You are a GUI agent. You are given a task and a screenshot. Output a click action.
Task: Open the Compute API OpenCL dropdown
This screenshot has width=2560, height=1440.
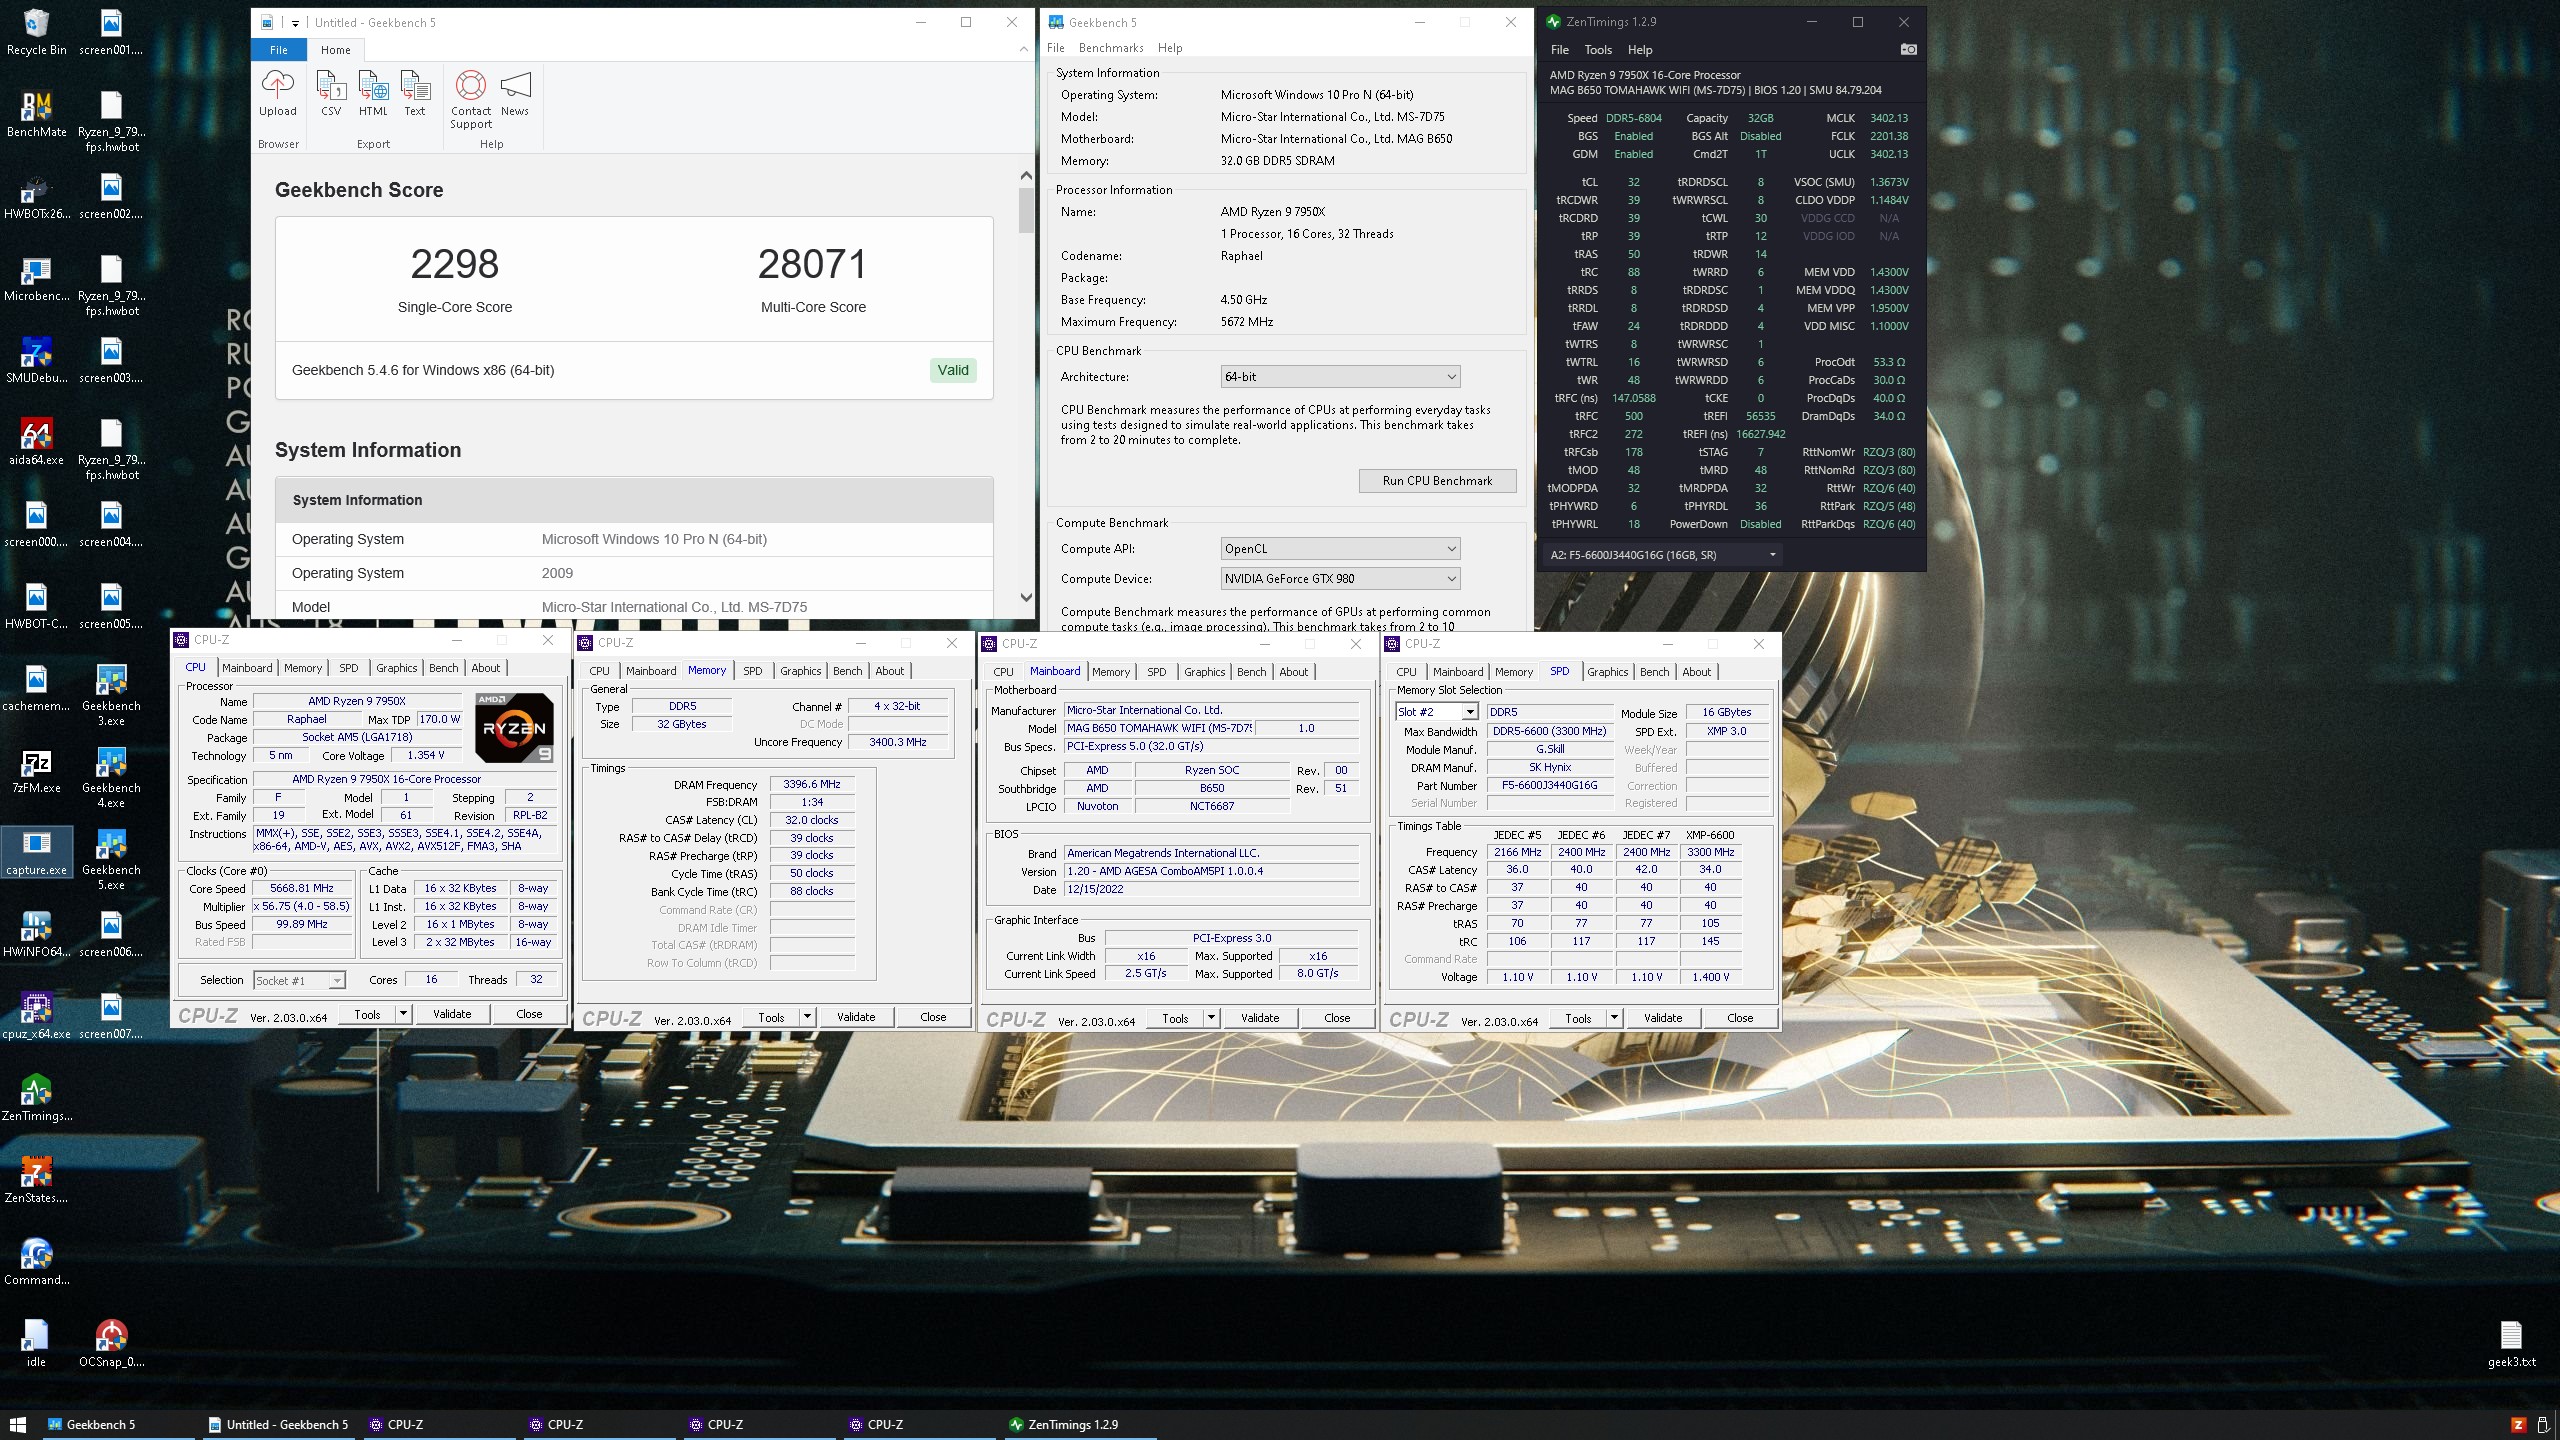tap(1340, 548)
